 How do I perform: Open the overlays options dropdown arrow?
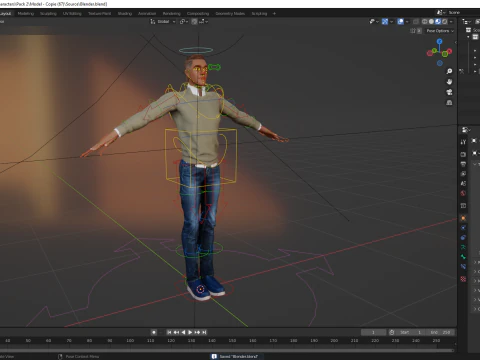click(x=407, y=21)
